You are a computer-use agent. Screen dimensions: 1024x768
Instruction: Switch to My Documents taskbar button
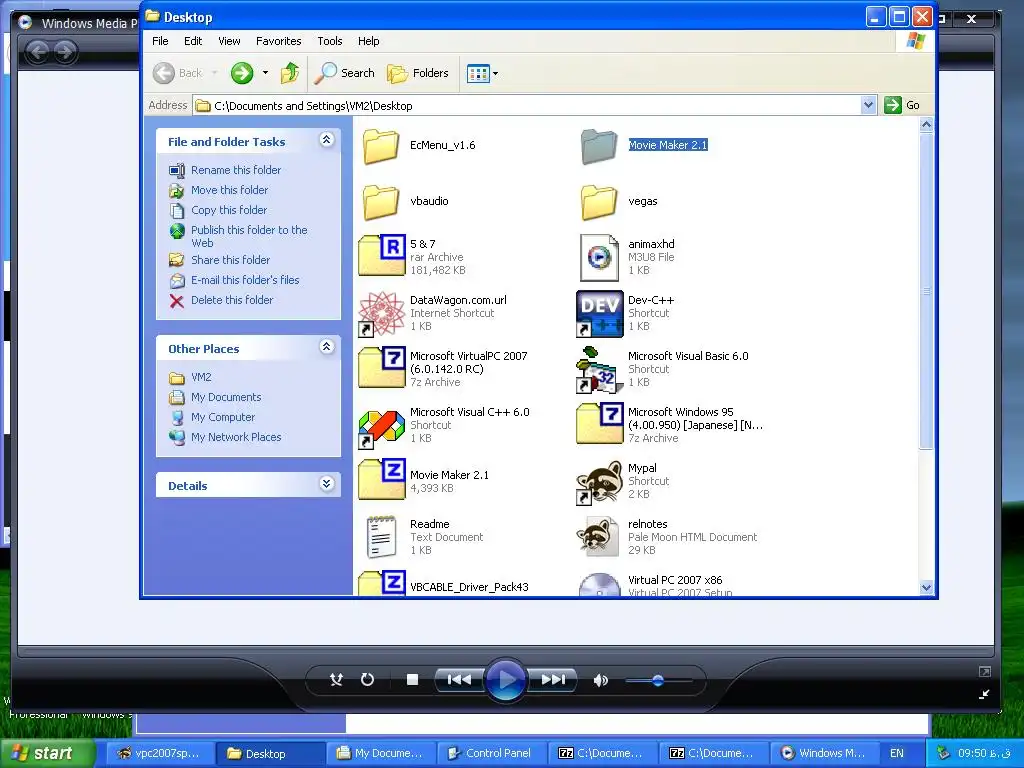coord(383,754)
